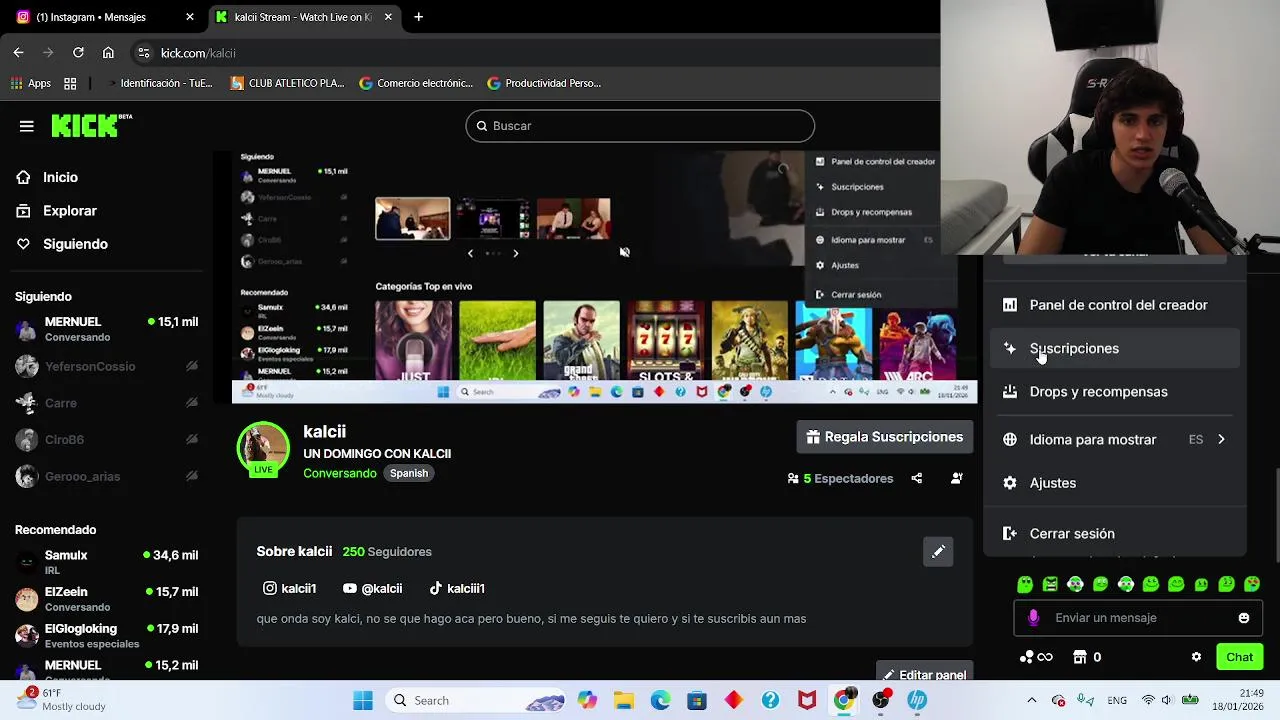Click the Spanish language tag

[x=409, y=473]
